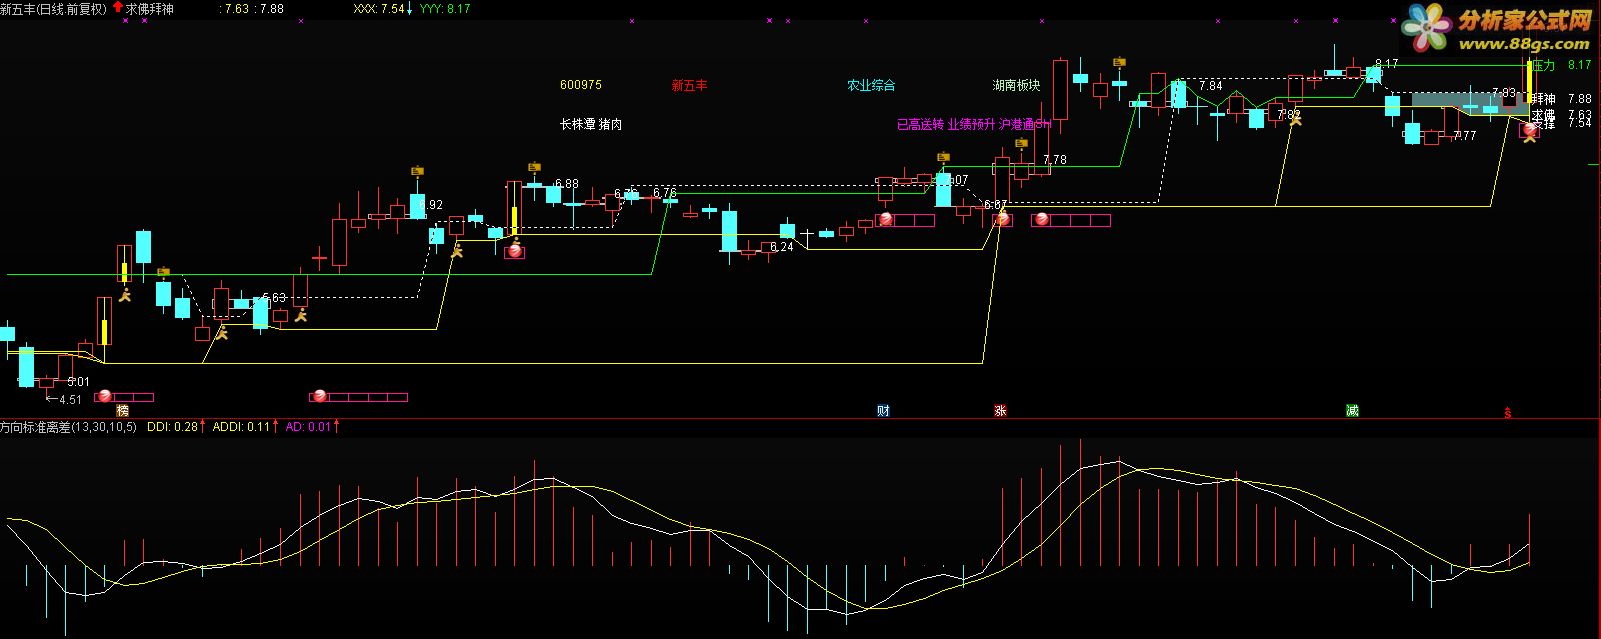Open the red $ marker on the timeline
The width and height of the screenshot is (1601, 639).
pyautogui.click(x=1508, y=412)
